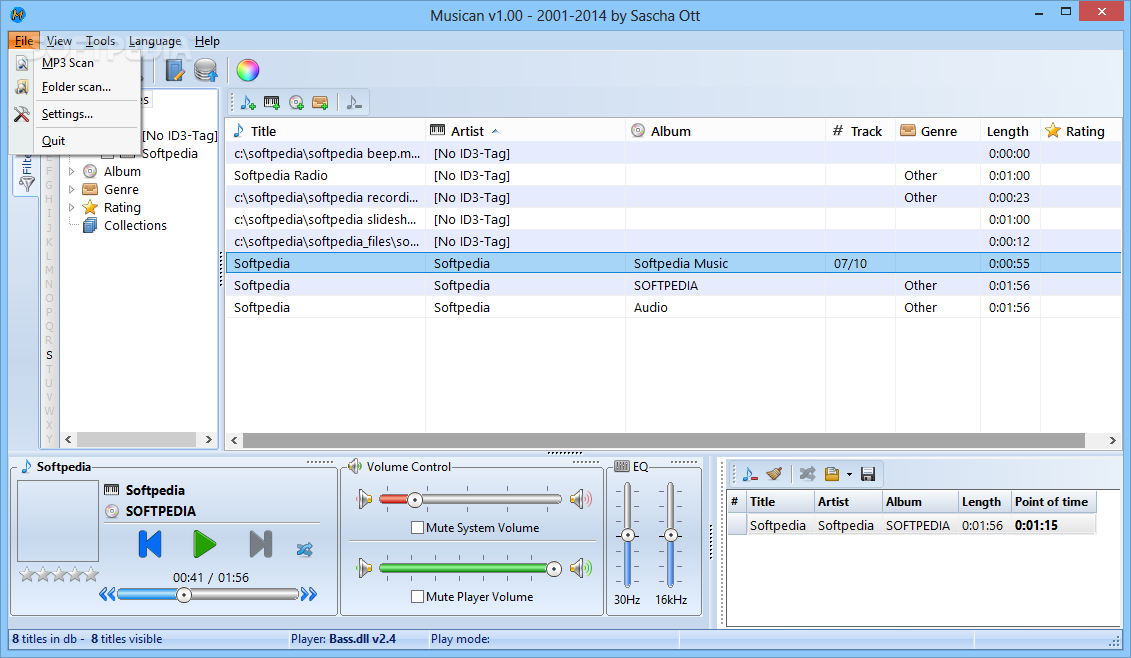Click the database upload toolbar icon
The width and height of the screenshot is (1131, 658).
click(206, 70)
